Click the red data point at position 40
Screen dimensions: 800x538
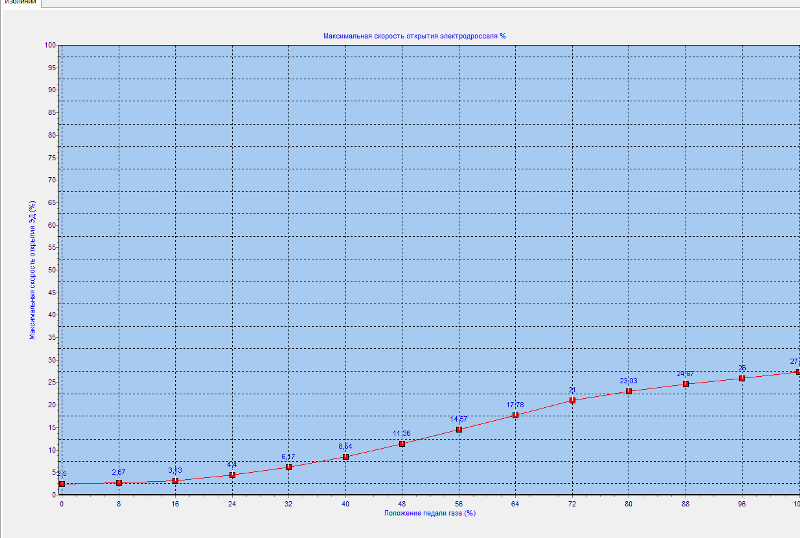[x=345, y=457]
